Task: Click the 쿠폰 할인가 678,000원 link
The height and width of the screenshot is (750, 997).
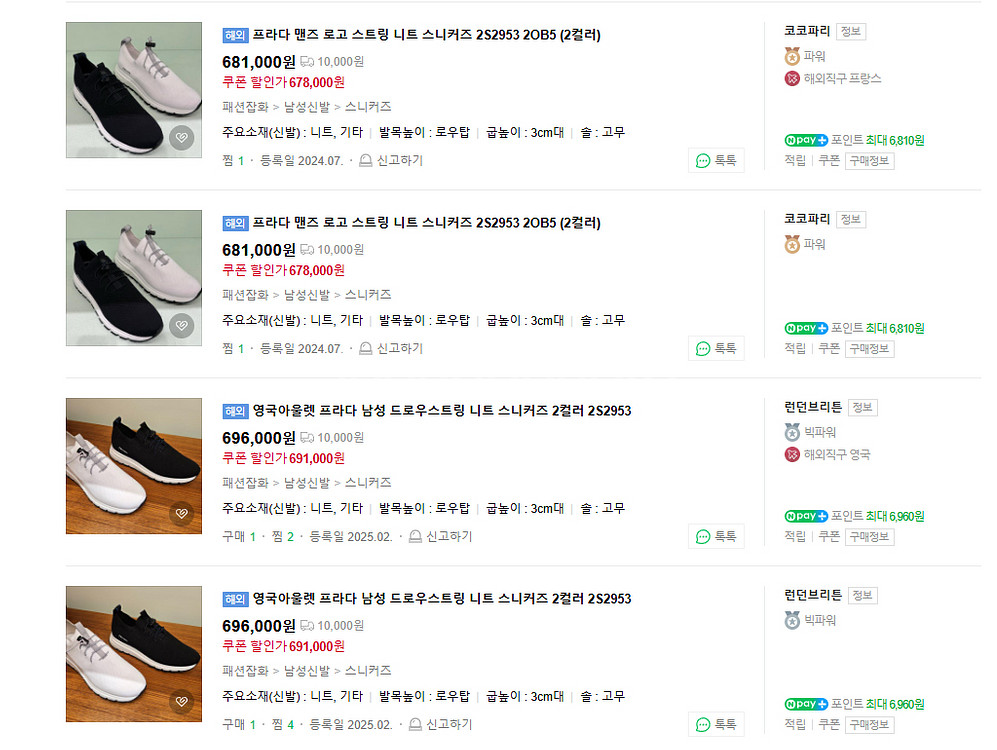Action: coord(283,83)
